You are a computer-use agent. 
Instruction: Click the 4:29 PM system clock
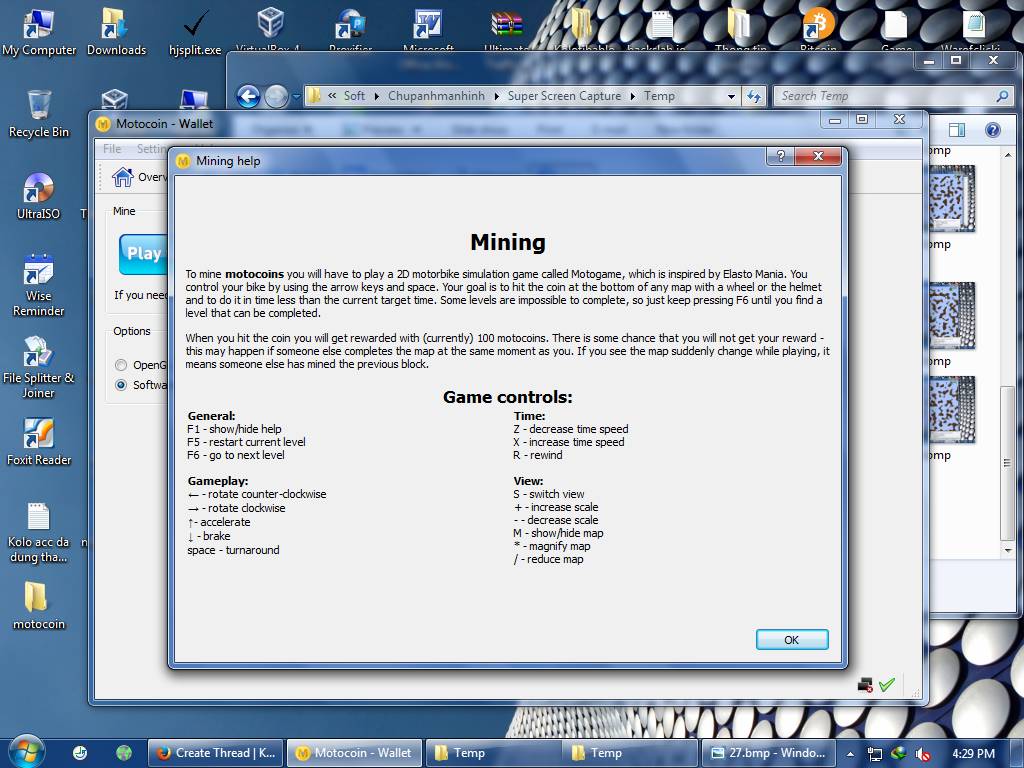click(973, 754)
